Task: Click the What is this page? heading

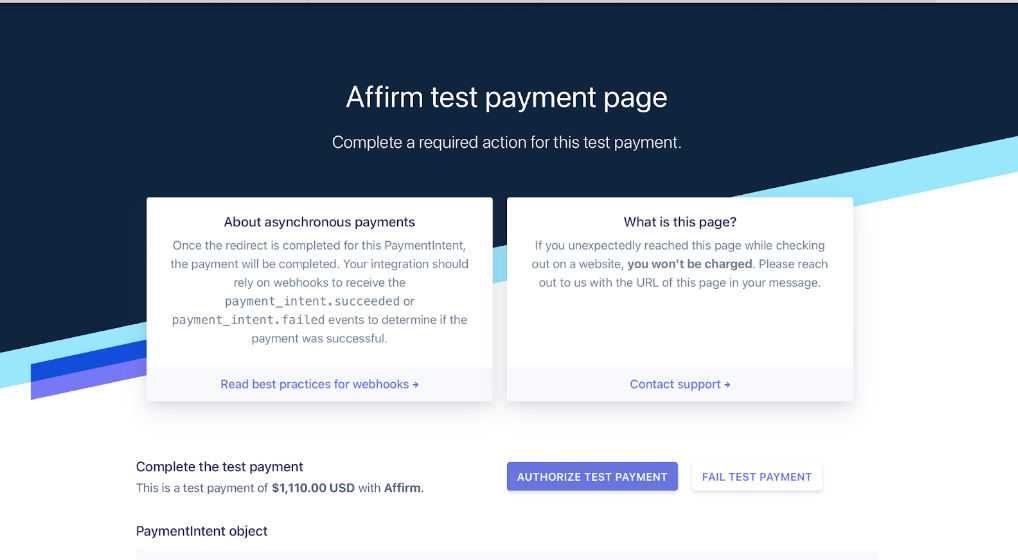Action: (680, 222)
